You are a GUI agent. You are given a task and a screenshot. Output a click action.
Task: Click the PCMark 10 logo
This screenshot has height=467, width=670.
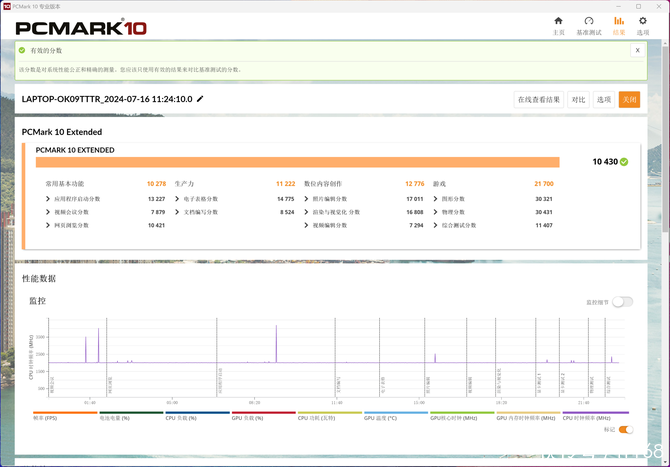point(82,28)
